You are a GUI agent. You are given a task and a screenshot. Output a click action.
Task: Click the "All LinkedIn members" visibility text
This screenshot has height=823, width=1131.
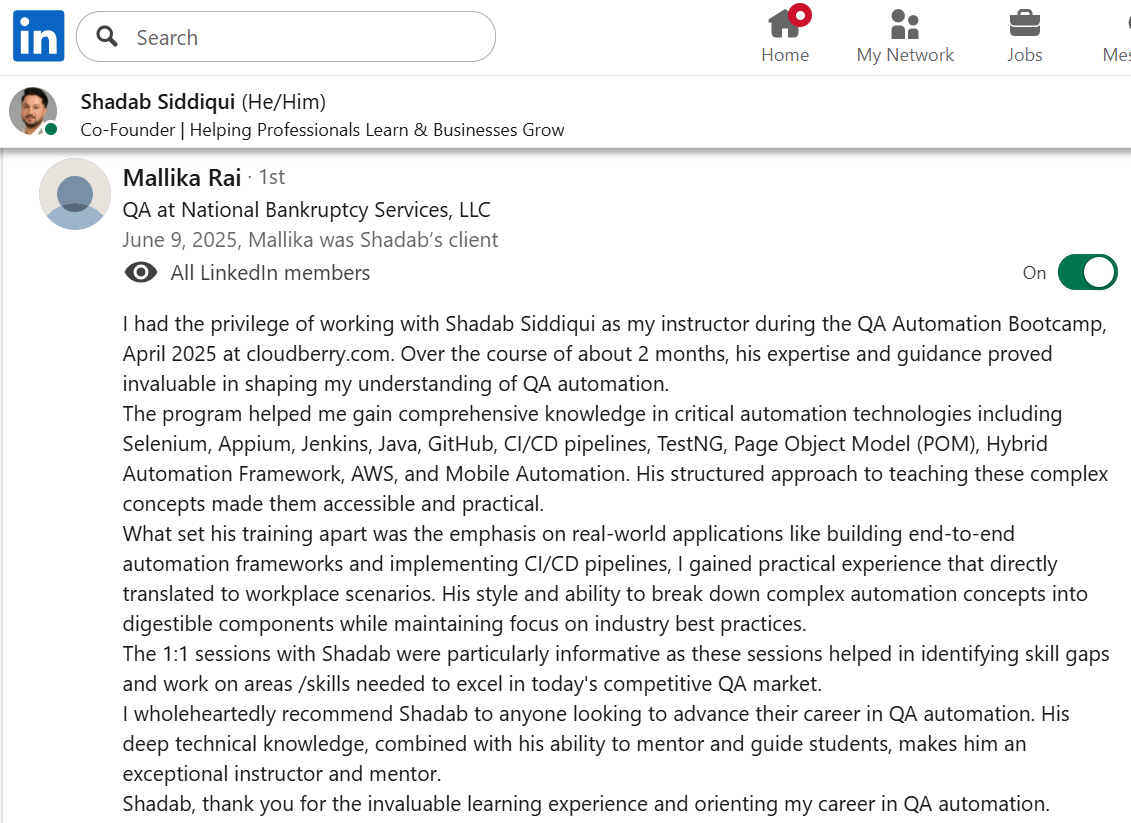[x=270, y=273]
